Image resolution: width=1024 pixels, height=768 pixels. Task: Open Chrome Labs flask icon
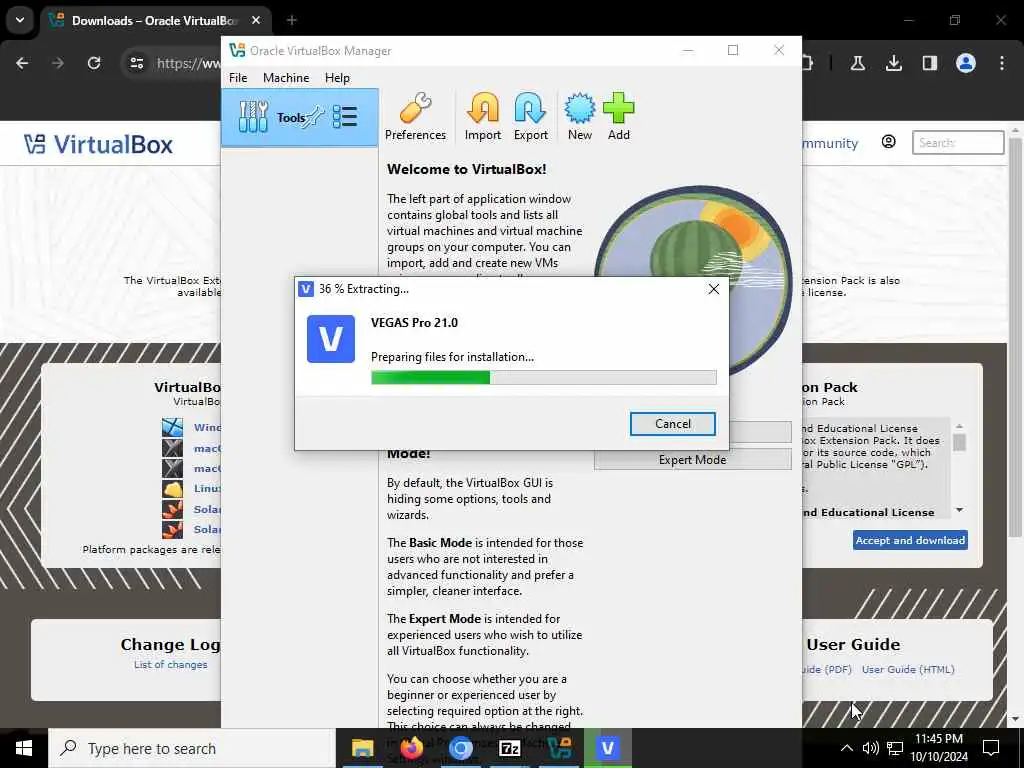coord(857,63)
